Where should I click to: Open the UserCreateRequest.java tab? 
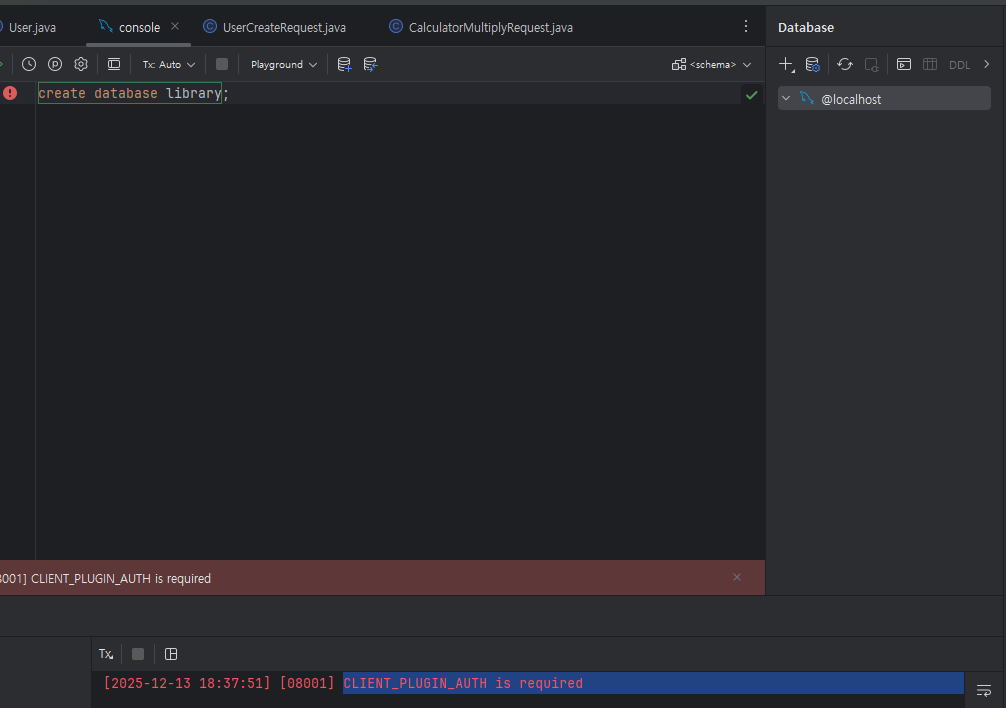tap(275, 28)
